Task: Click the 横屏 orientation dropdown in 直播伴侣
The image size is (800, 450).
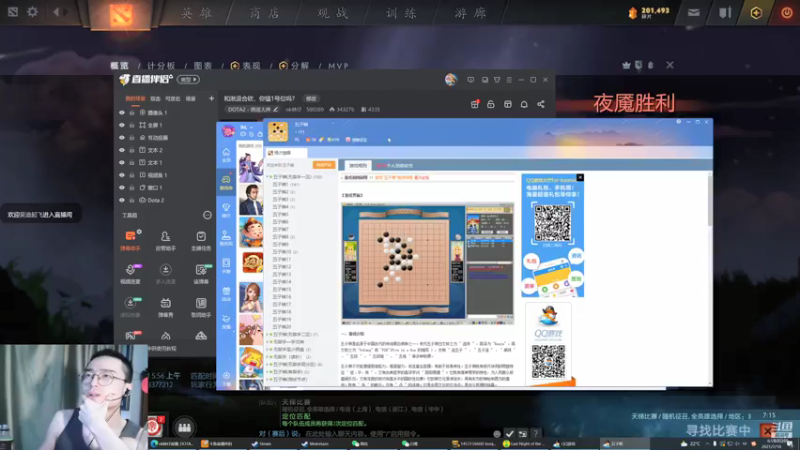Action: click(188, 80)
